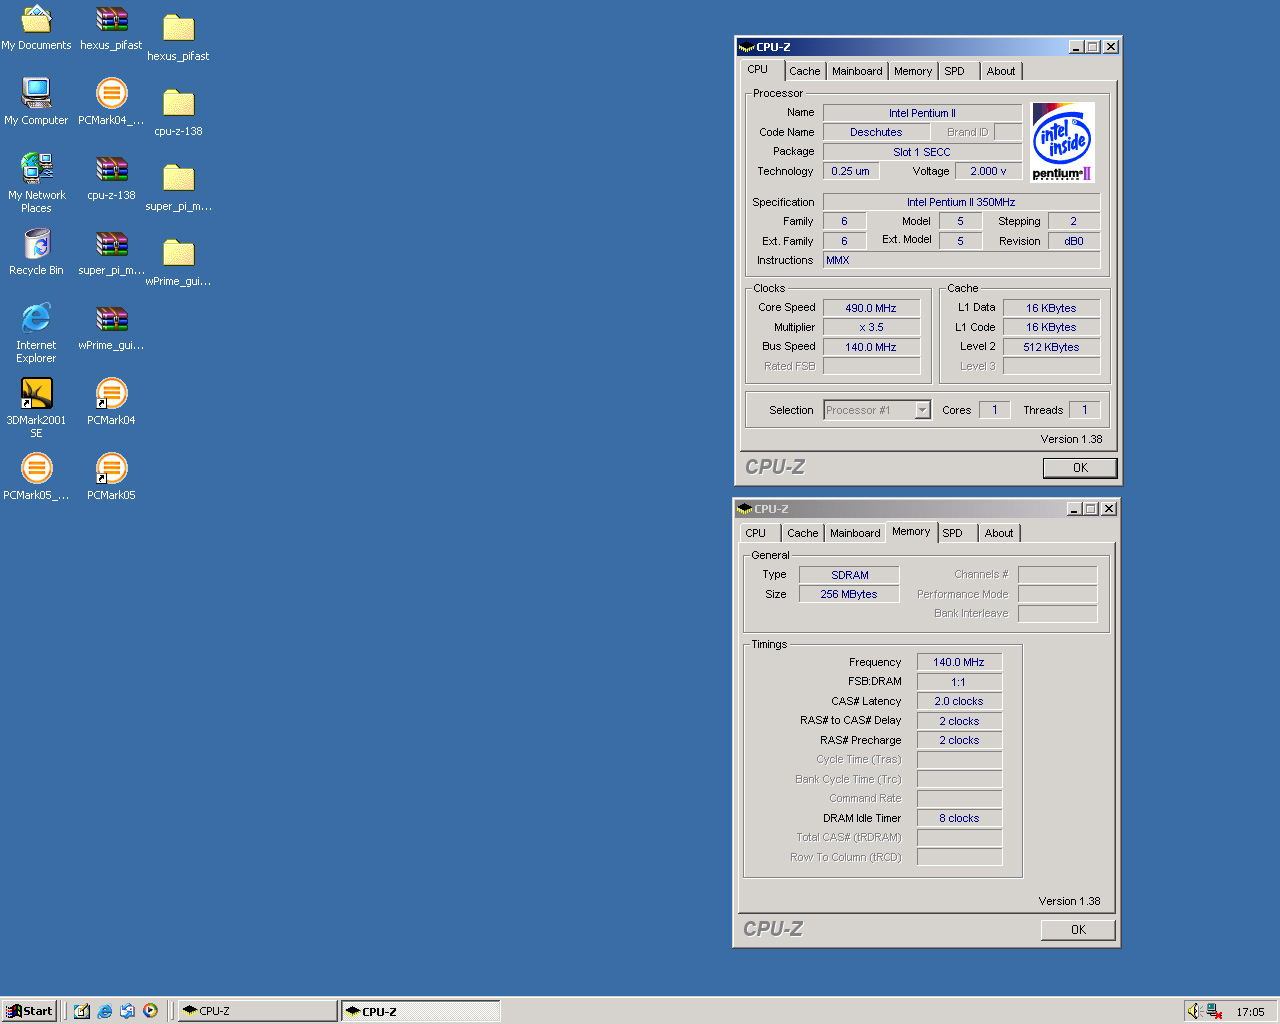
Task: Select the PCMark05_ installer icon
Action: tap(36, 477)
